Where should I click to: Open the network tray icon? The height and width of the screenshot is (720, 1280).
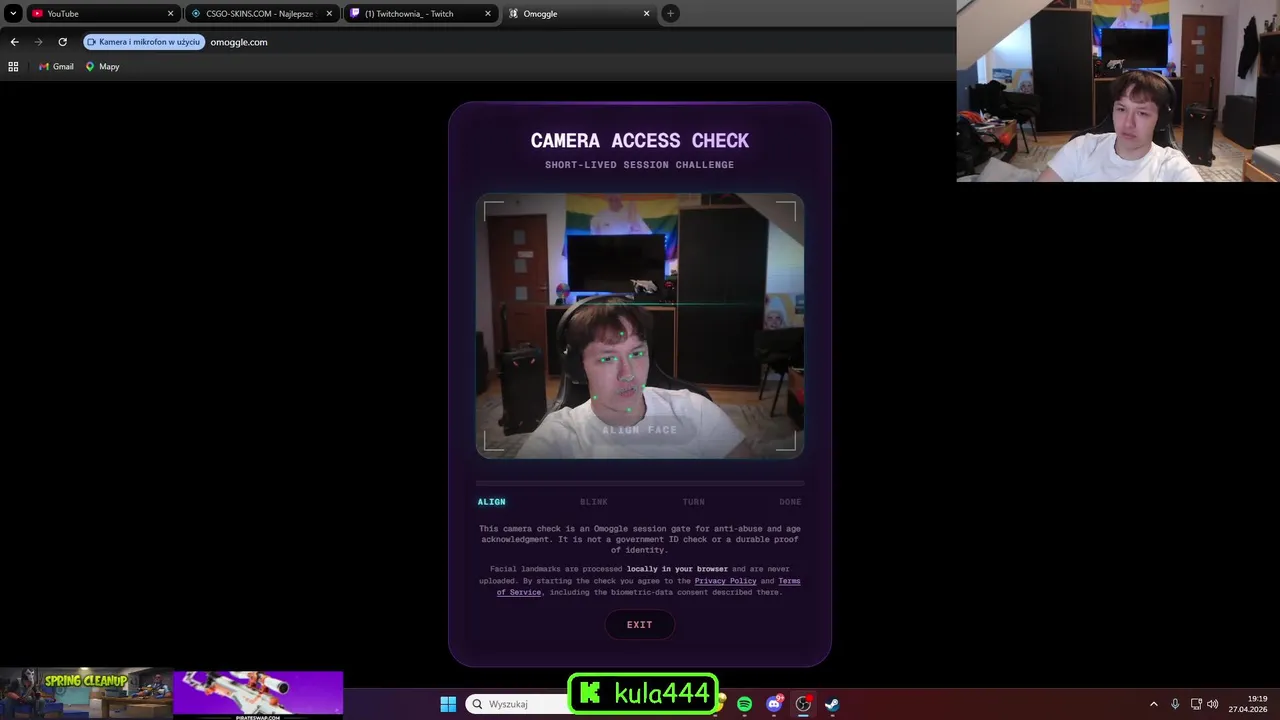tap(1196, 704)
